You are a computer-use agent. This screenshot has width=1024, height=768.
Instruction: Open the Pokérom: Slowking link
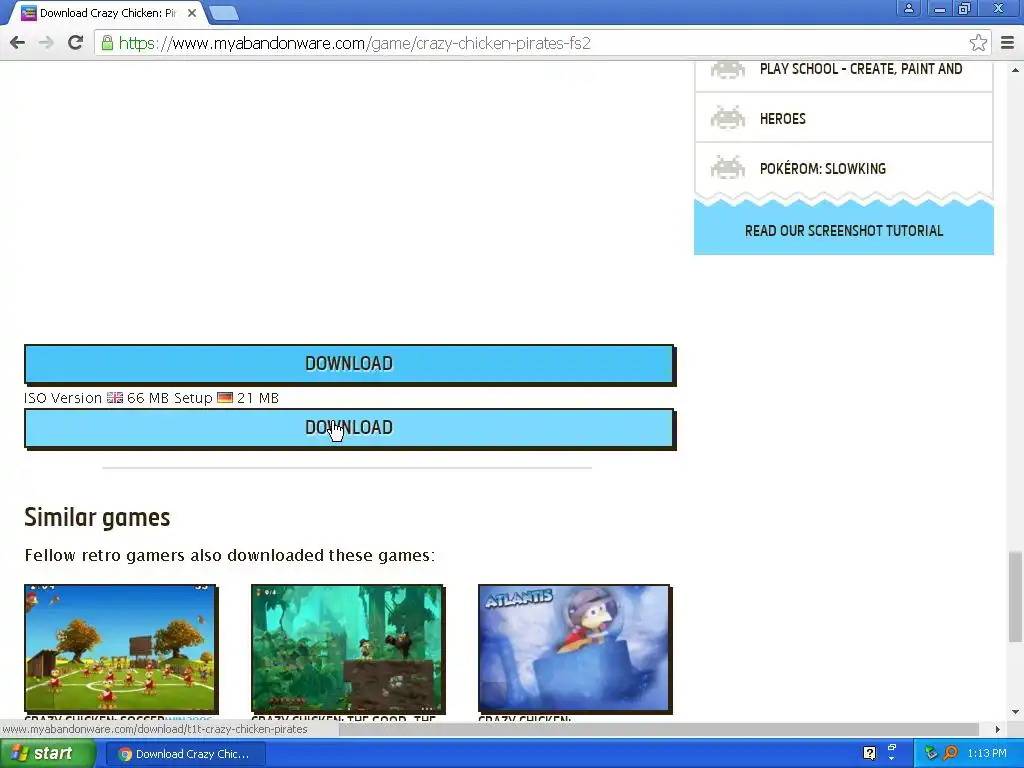823,168
